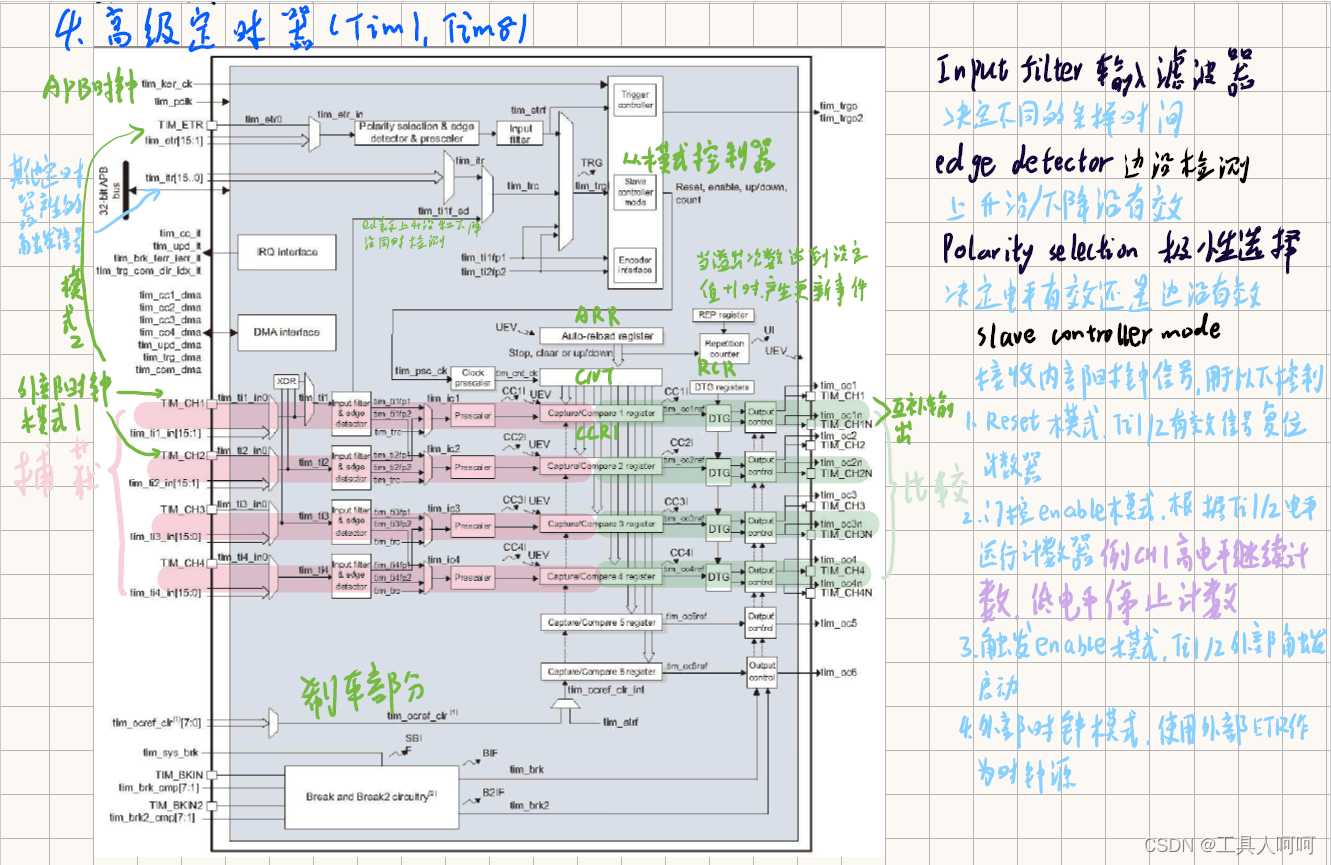The height and width of the screenshot is (865, 1331).
Task: Select the Capture/Compare 2 register block
Action: tap(601, 466)
